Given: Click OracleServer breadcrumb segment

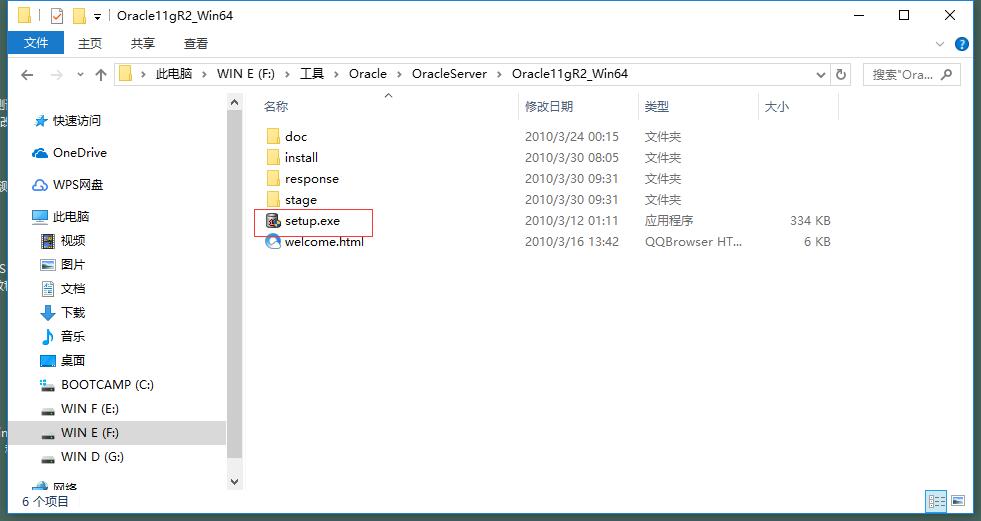Looking at the screenshot, I should click(449, 74).
